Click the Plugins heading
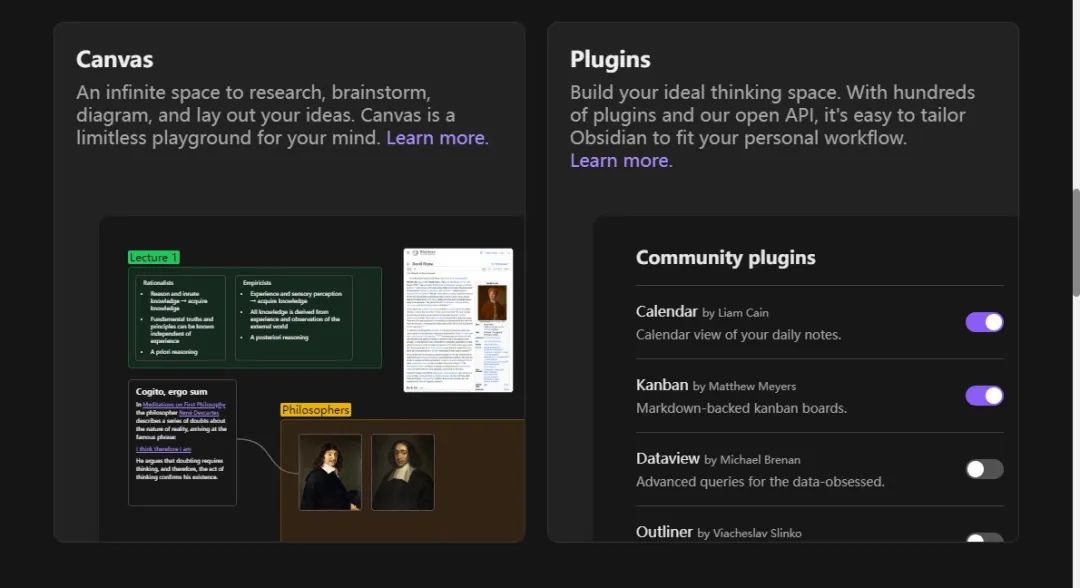The image size is (1080, 588). [x=610, y=59]
